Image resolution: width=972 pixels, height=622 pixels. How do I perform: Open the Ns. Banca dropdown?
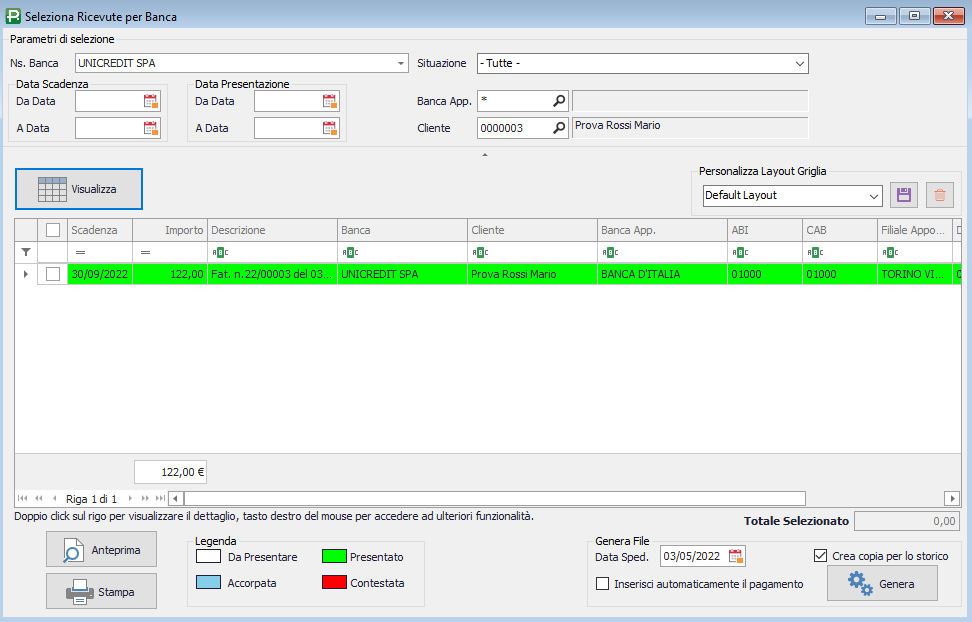400,64
